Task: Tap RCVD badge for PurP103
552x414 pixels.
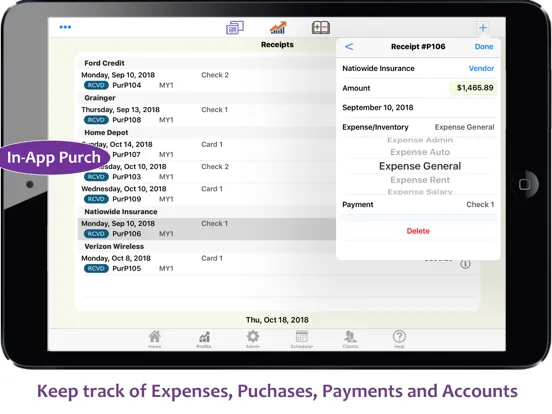Action: pyautogui.click(x=96, y=177)
